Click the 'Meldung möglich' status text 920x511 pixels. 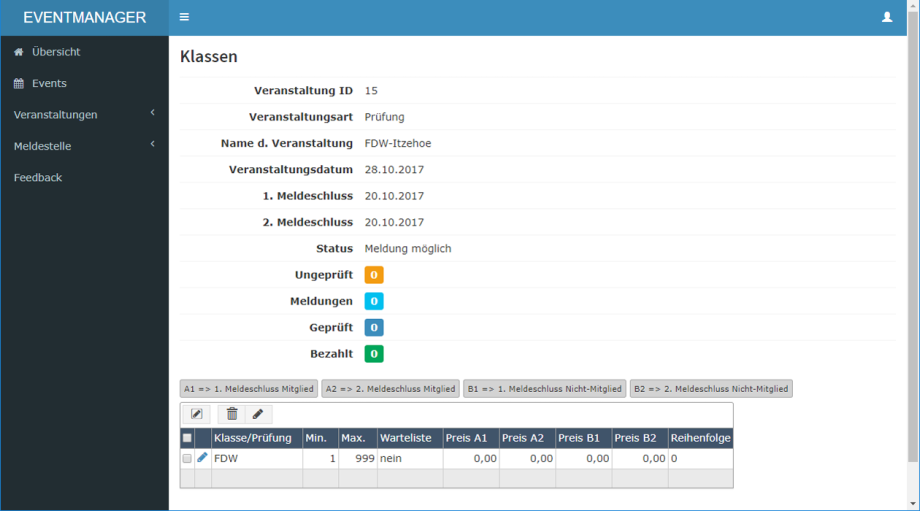click(x=408, y=249)
